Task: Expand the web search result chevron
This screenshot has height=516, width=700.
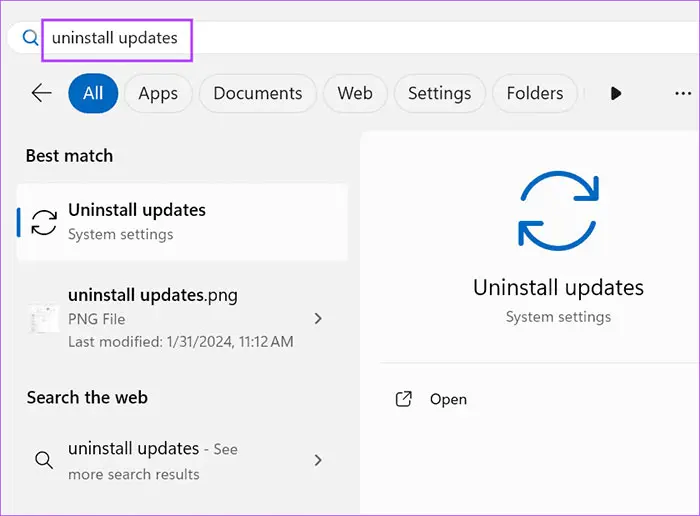Action: tap(318, 460)
